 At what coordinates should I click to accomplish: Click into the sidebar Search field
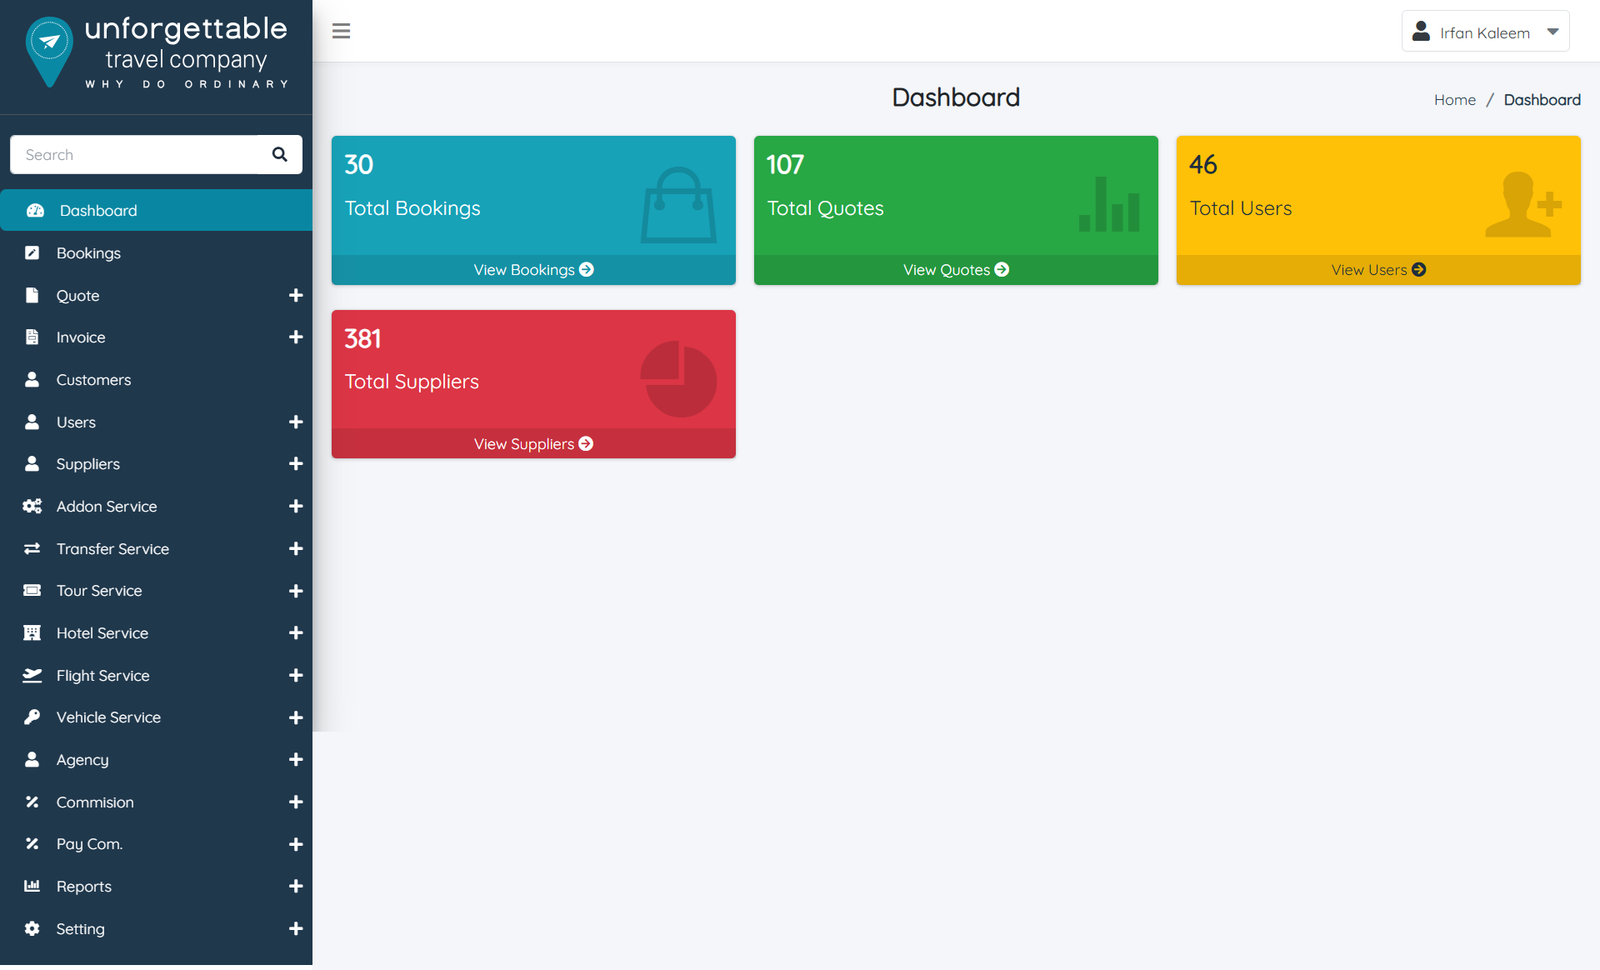click(x=134, y=155)
